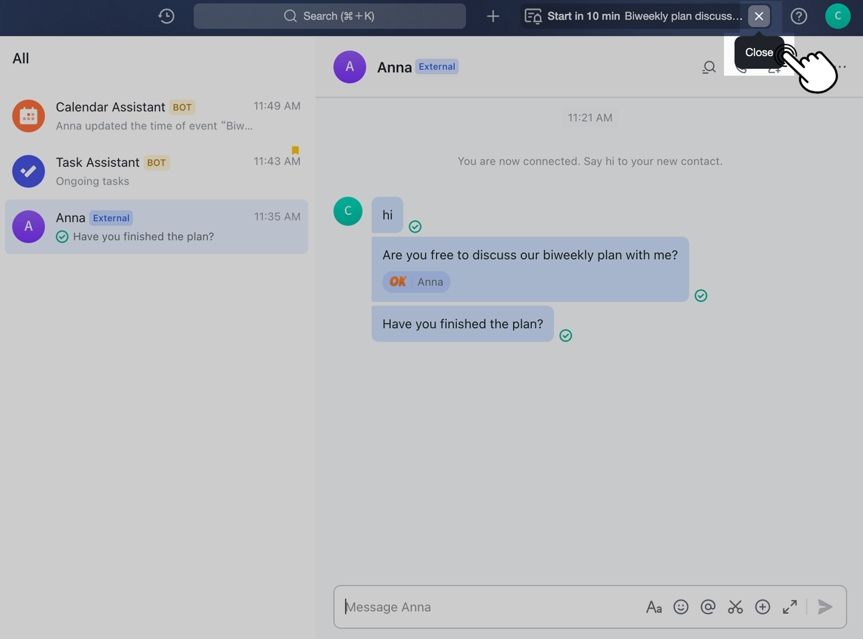Dismiss the meeting reminder banner
Viewport: 863px width, 639px height.
pyautogui.click(x=759, y=16)
